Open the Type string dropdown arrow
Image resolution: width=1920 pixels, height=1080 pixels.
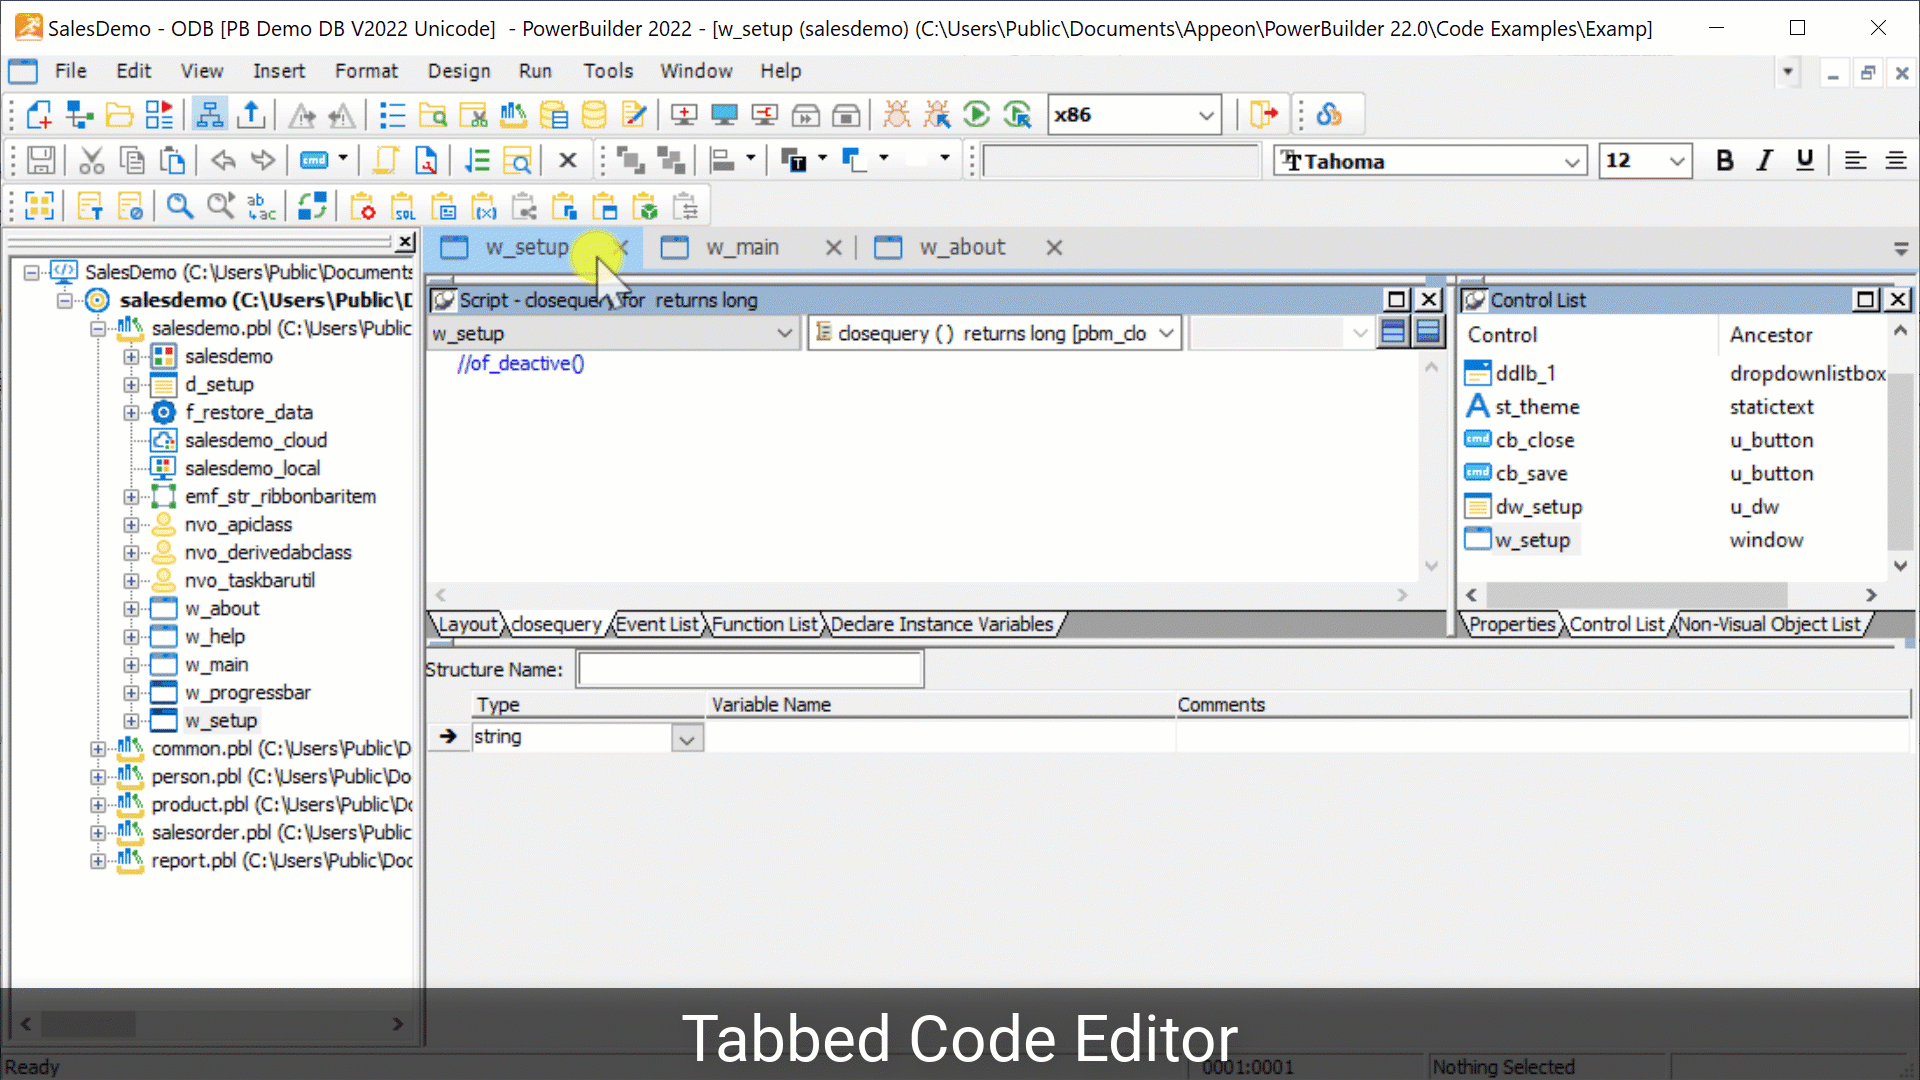point(687,739)
